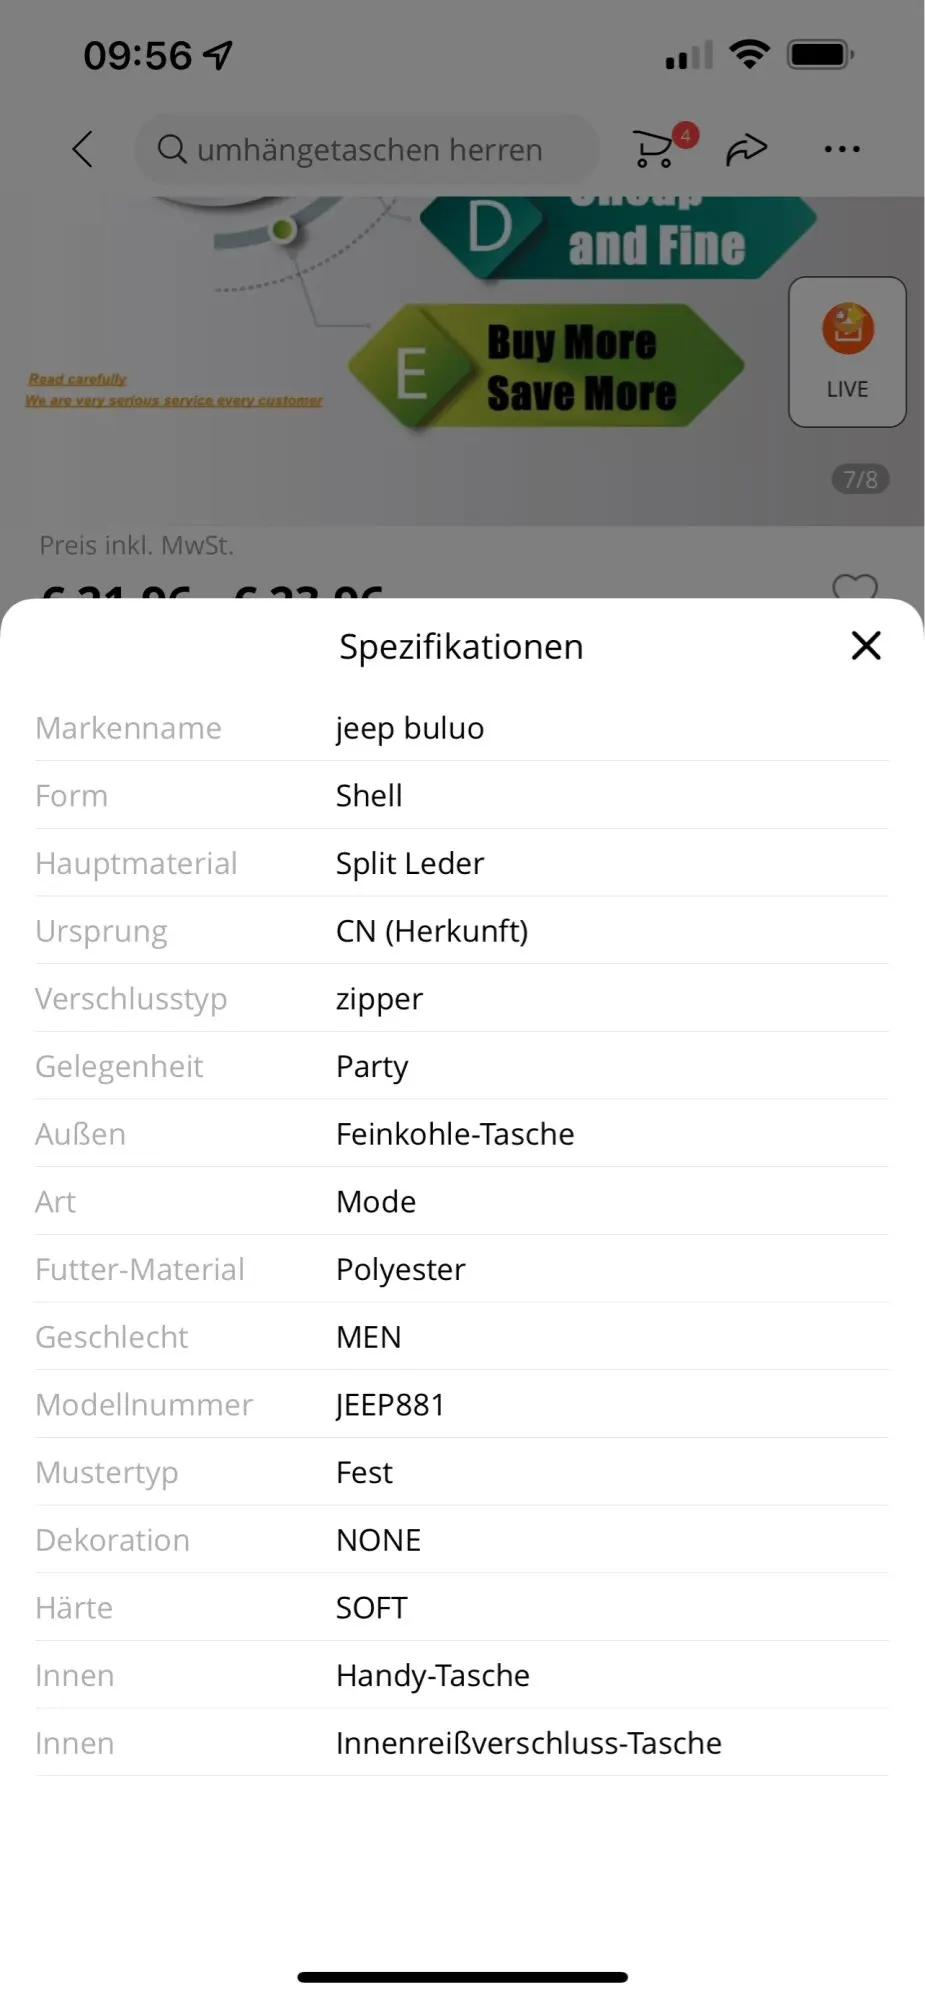925x2000 pixels.
Task: Tap the Ursprung 'CN (Herkunft)' value
Action: [x=432, y=931]
